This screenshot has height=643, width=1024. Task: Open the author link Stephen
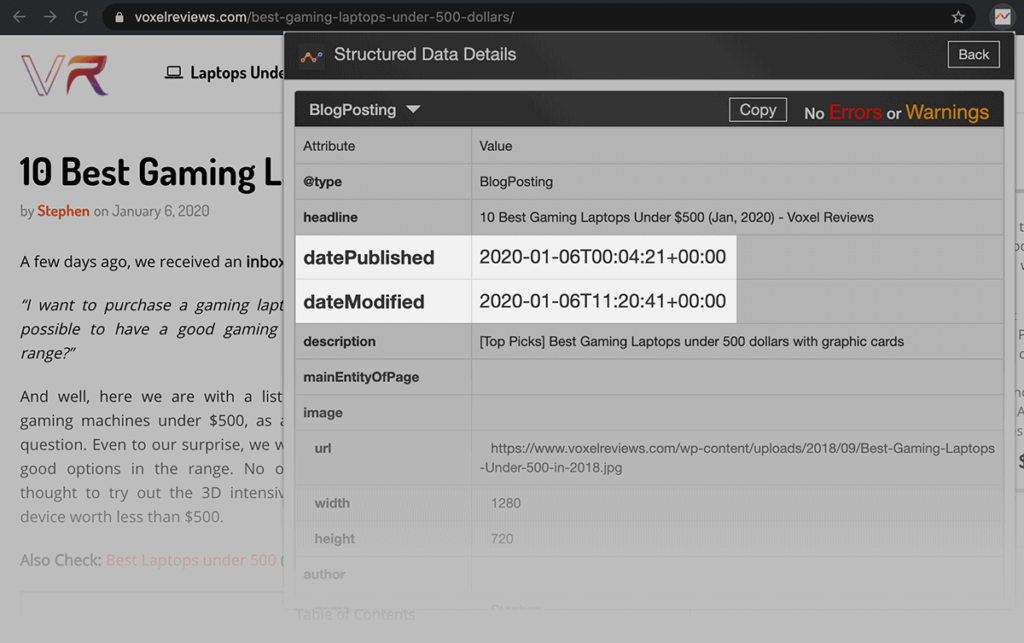coord(63,211)
